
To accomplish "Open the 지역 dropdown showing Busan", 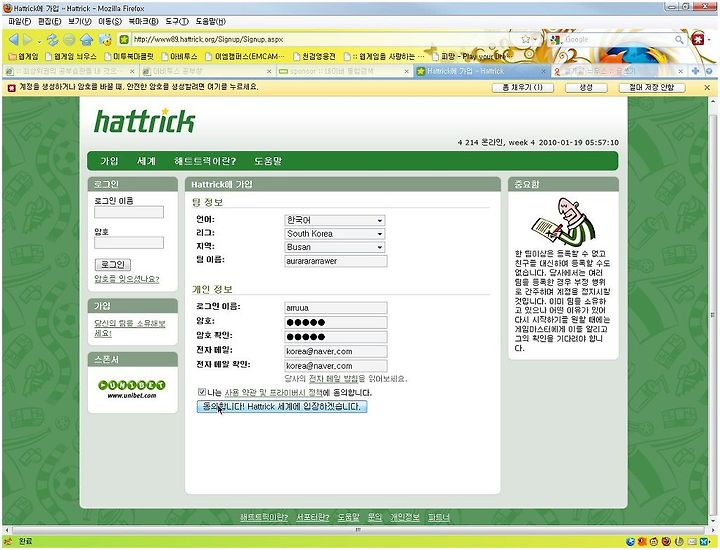I will click(x=335, y=247).
